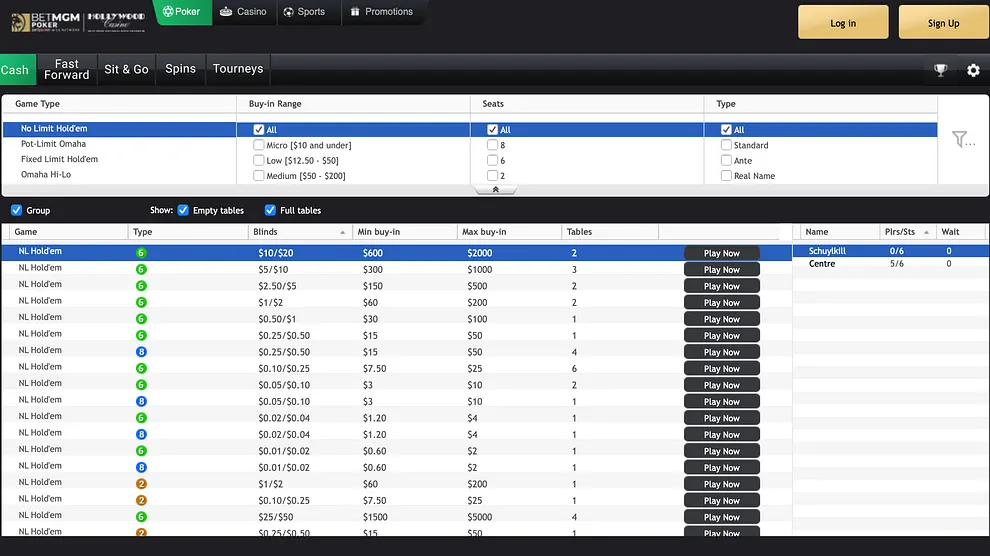990x556 pixels.
Task: Click the 6-seat icon in $0.10/$0.25 six-table row
Action: pyautogui.click(x=141, y=368)
